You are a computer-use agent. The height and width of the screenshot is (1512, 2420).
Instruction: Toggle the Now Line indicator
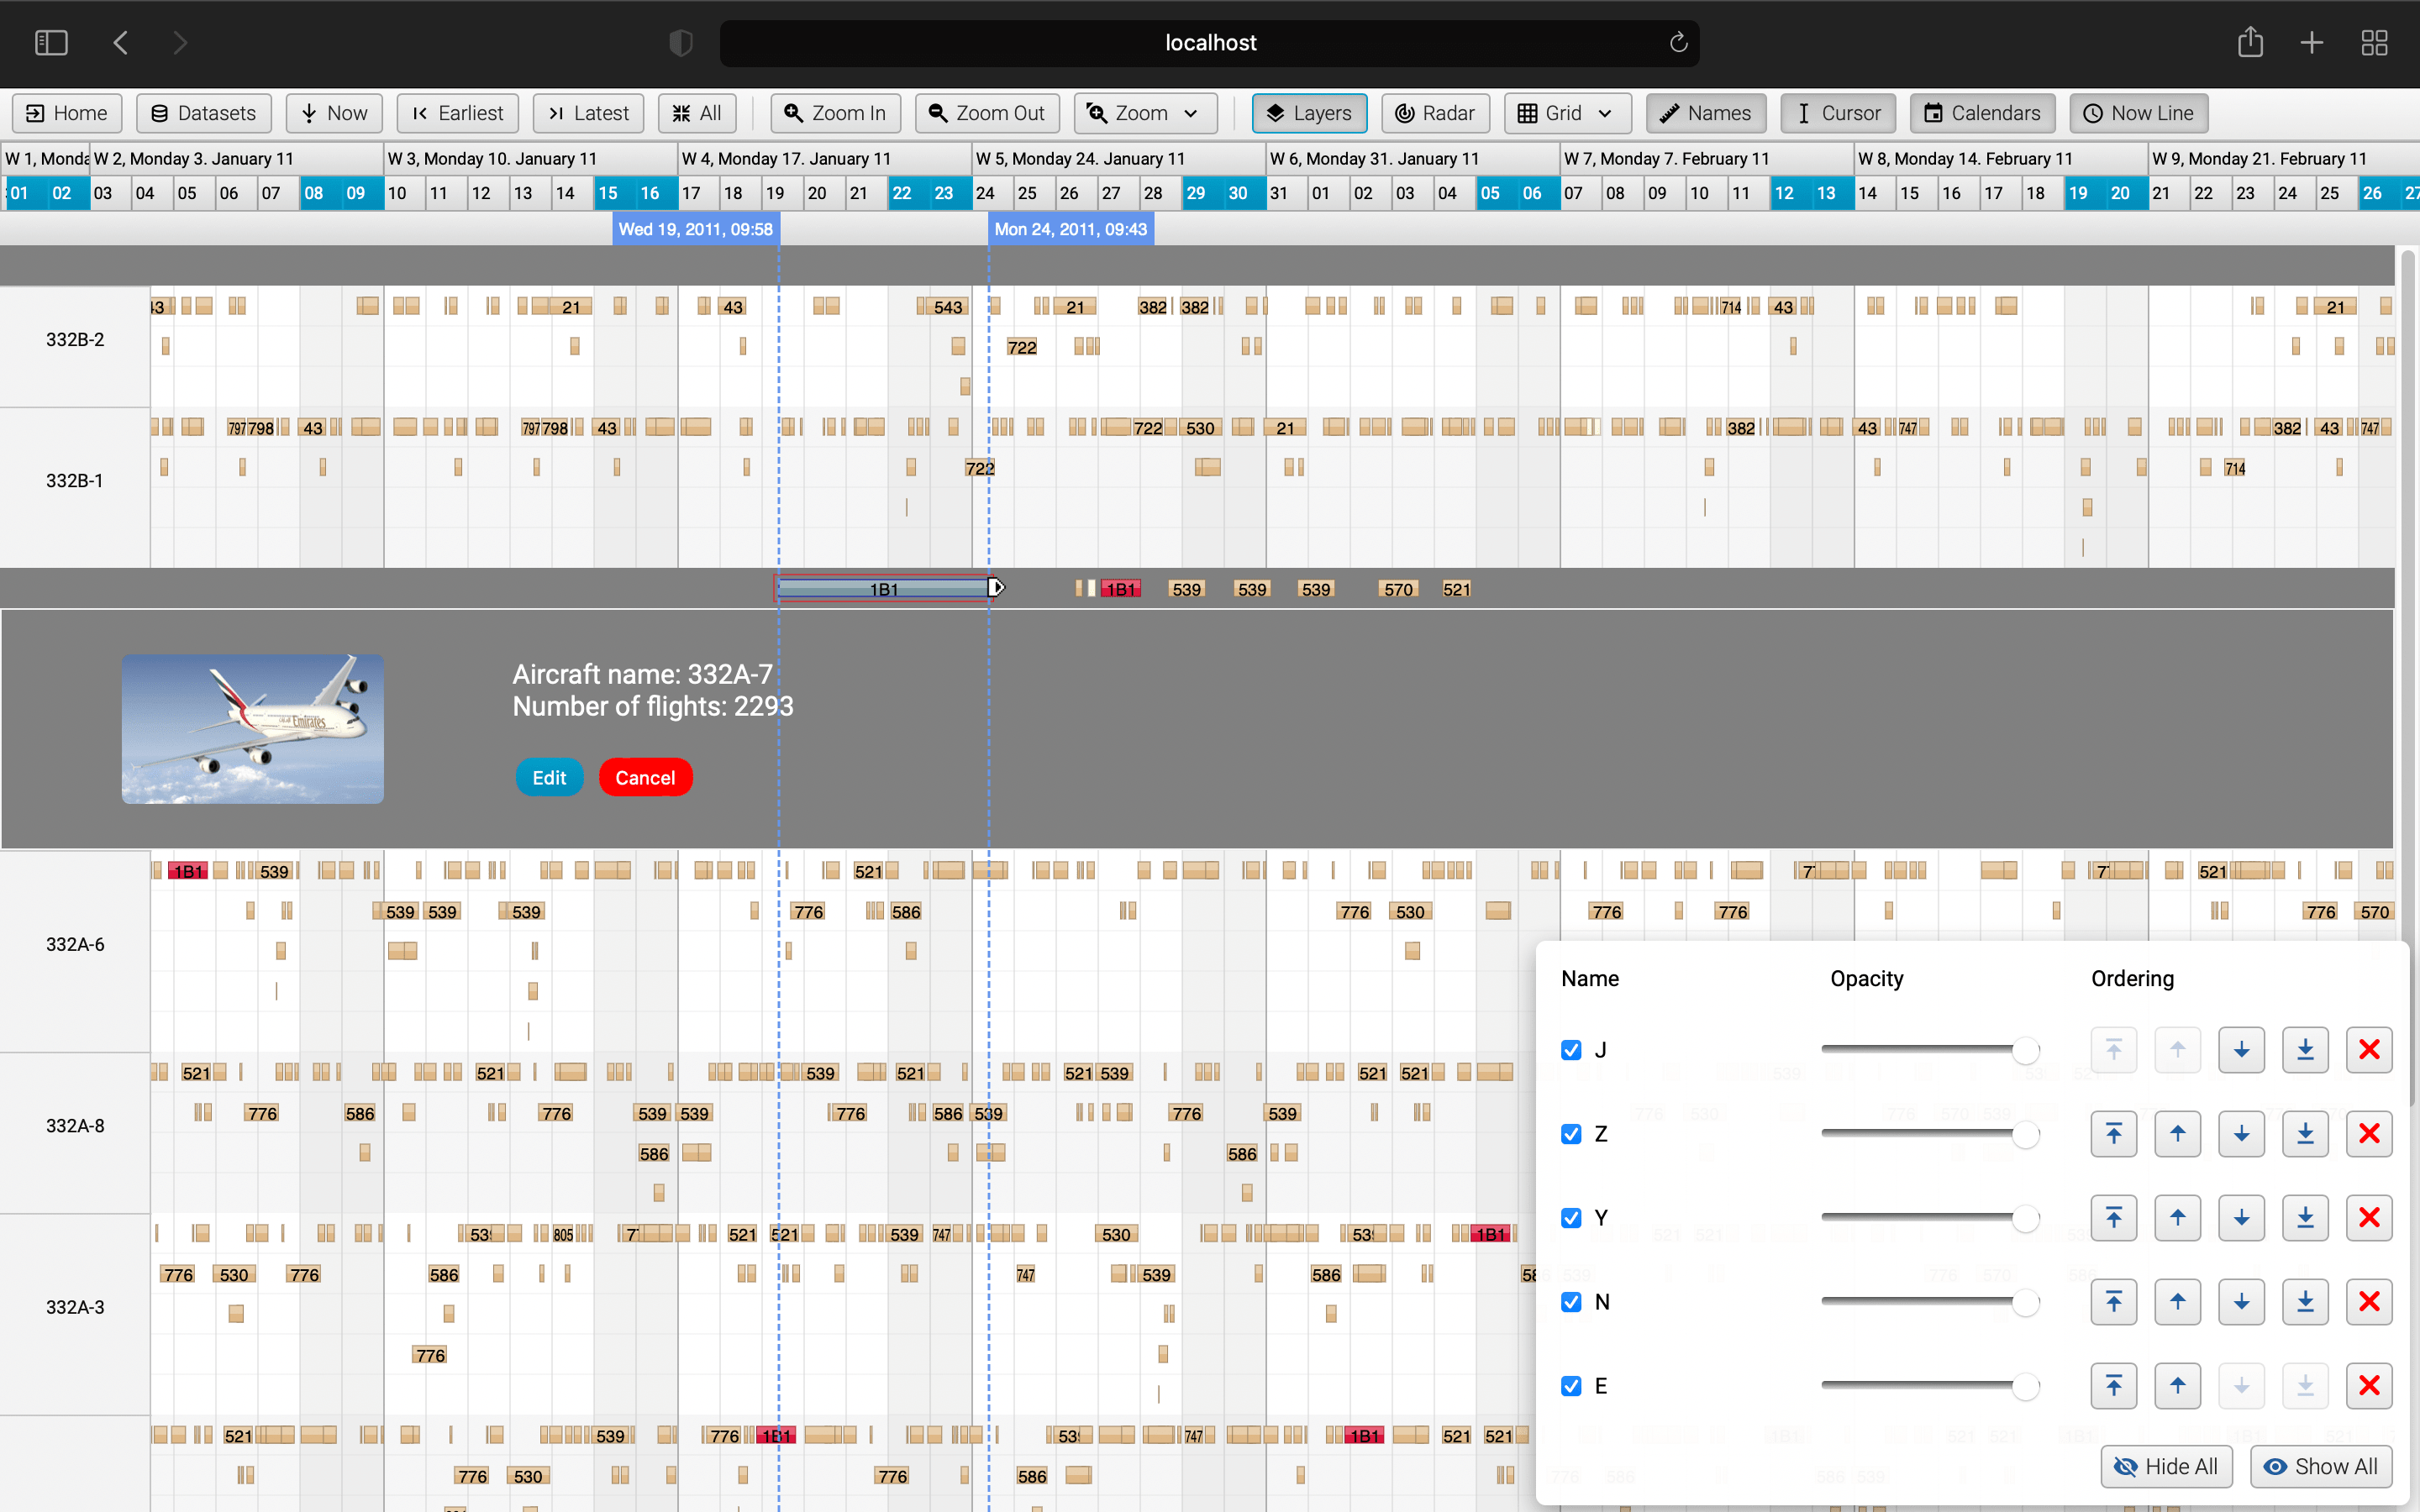2138,113
